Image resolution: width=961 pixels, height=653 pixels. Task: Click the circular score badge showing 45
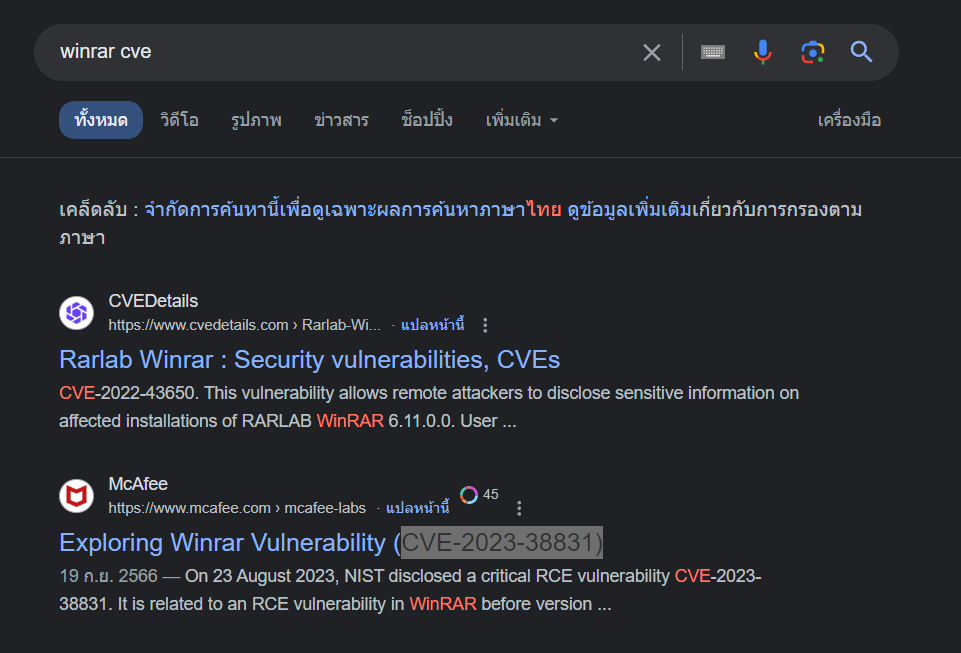coord(469,495)
